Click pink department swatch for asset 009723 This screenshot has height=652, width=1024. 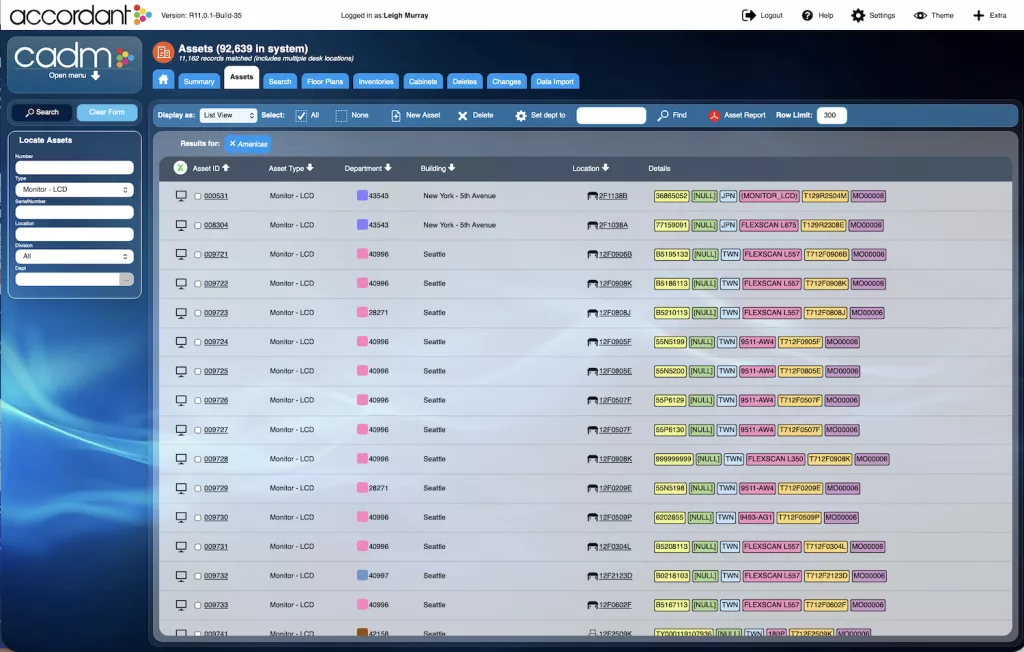(362, 312)
